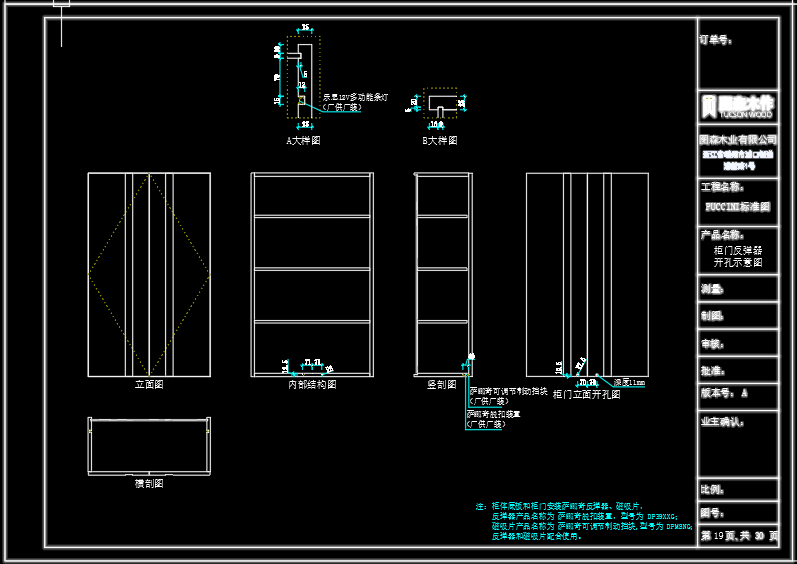
Task: Select the PUCCINI标准图 project name text
Action: 737,207
